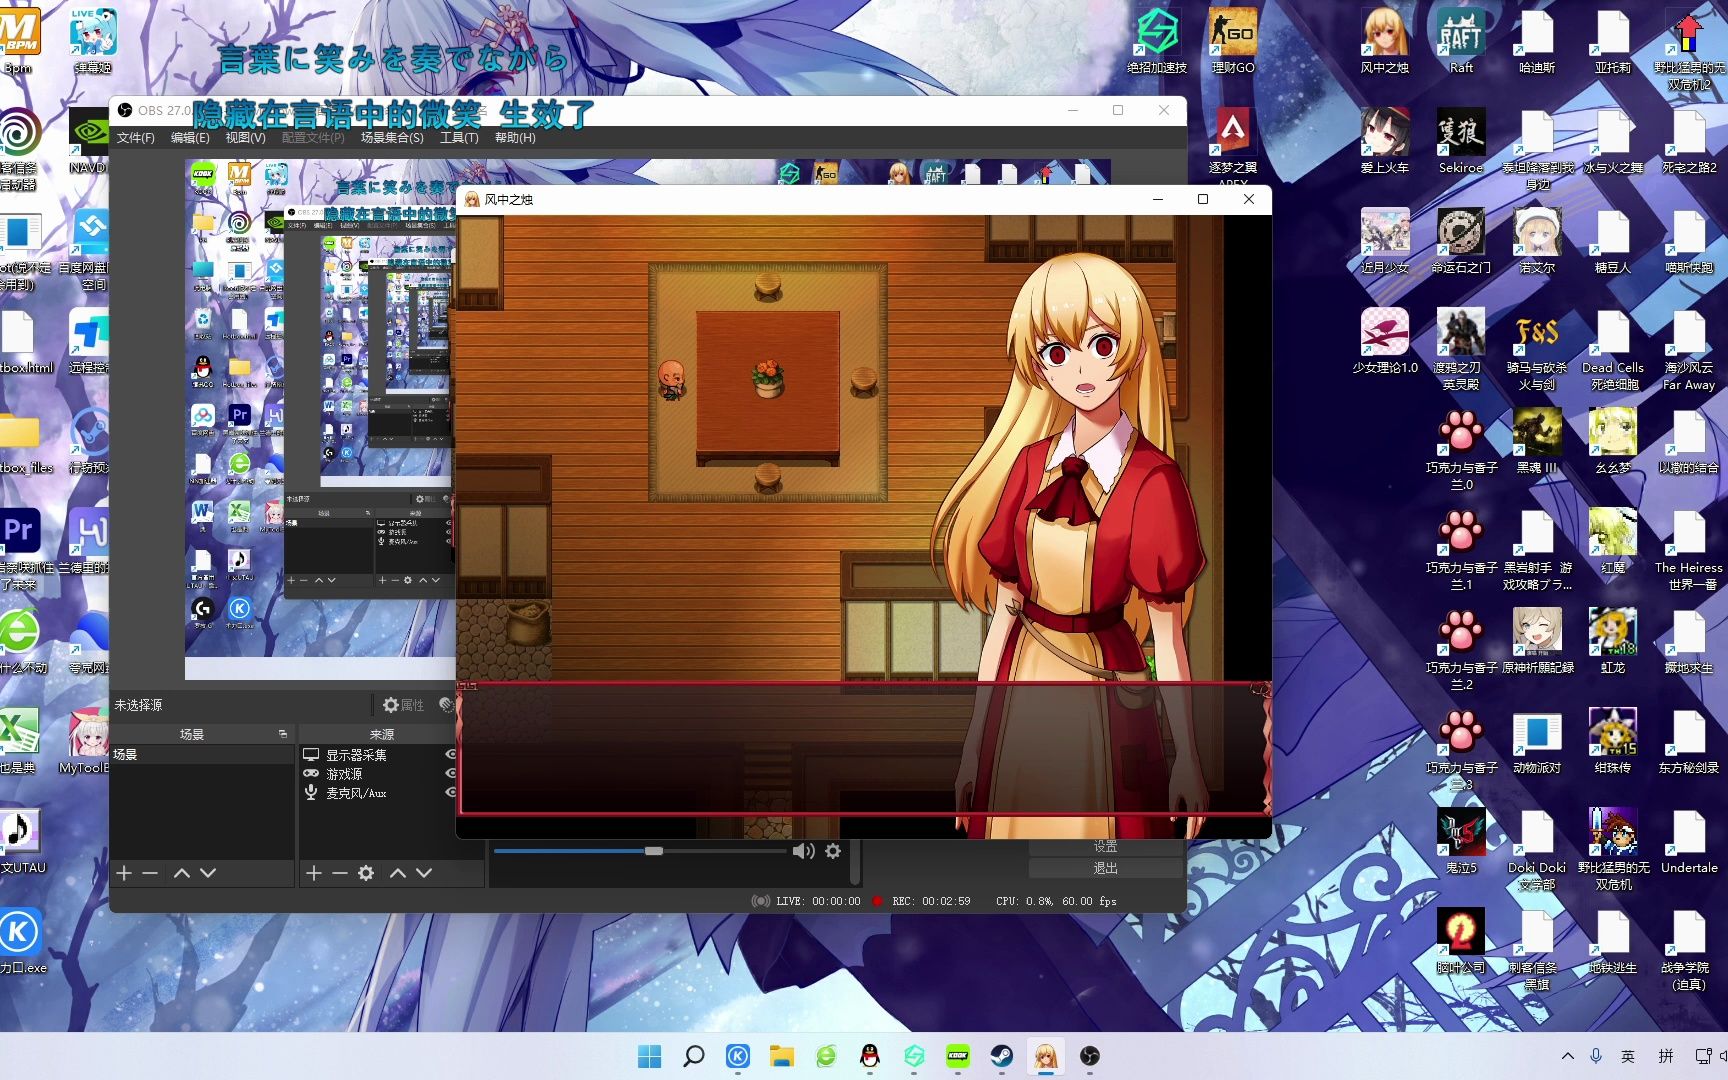Click the 退出 exit button in OBS

(x=1105, y=868)
